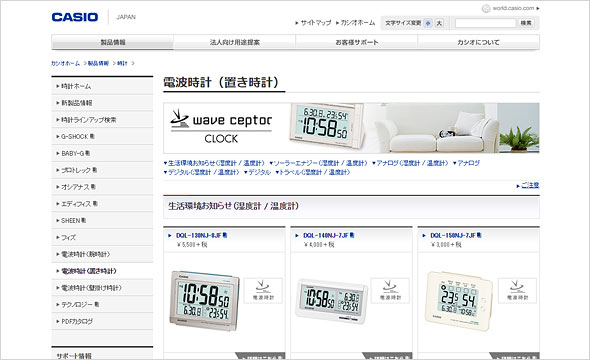Open the カシオについて tab

(478, 42)
